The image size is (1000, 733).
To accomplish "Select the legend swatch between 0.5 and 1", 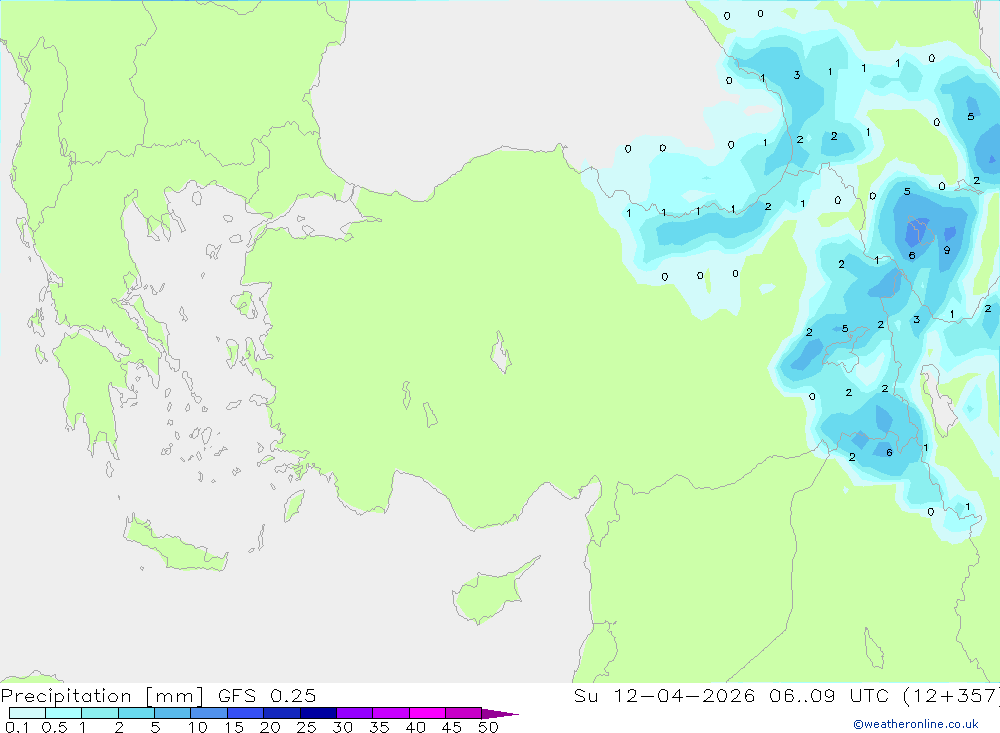I will pos(64,713).
